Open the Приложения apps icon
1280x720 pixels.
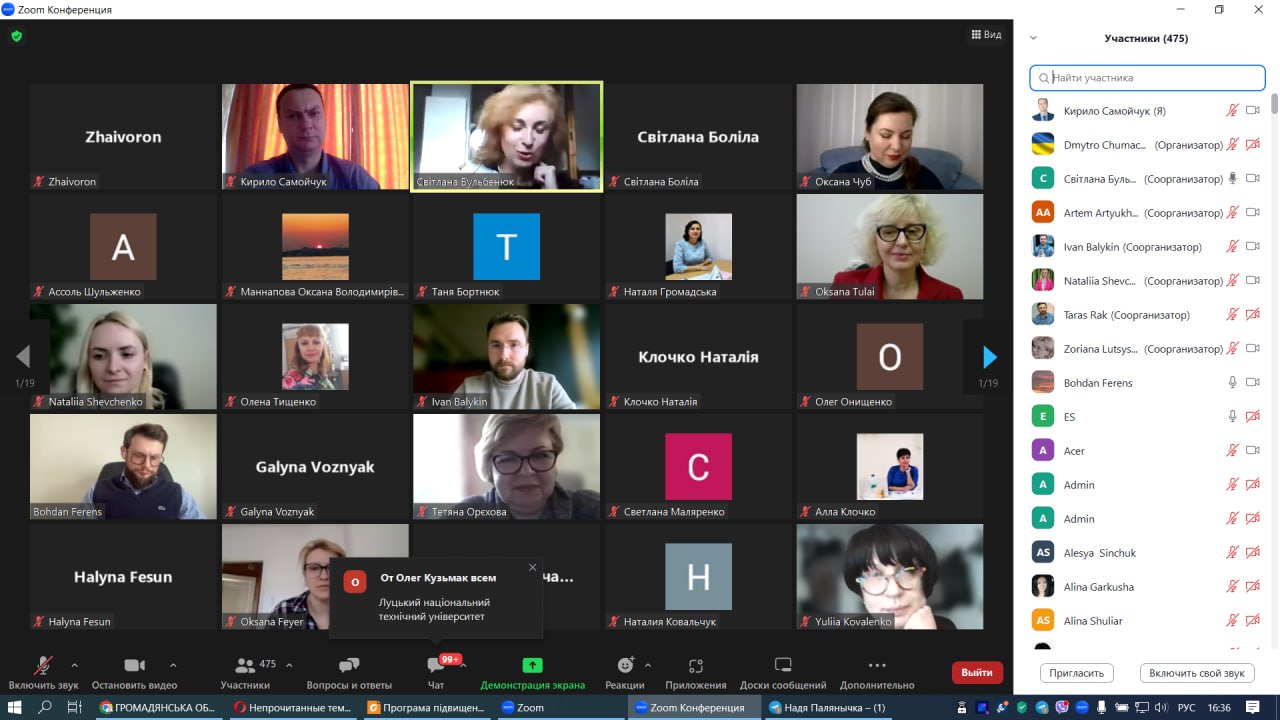pos(696,665)
